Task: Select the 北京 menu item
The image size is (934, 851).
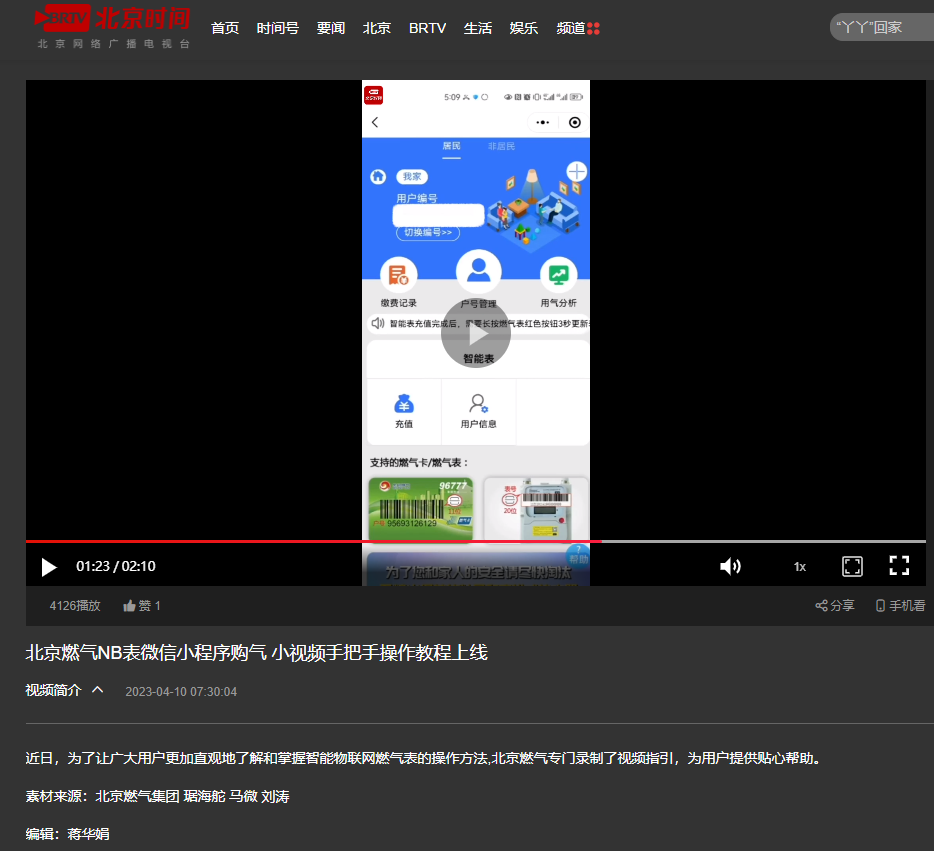Action: coord(376,28)
